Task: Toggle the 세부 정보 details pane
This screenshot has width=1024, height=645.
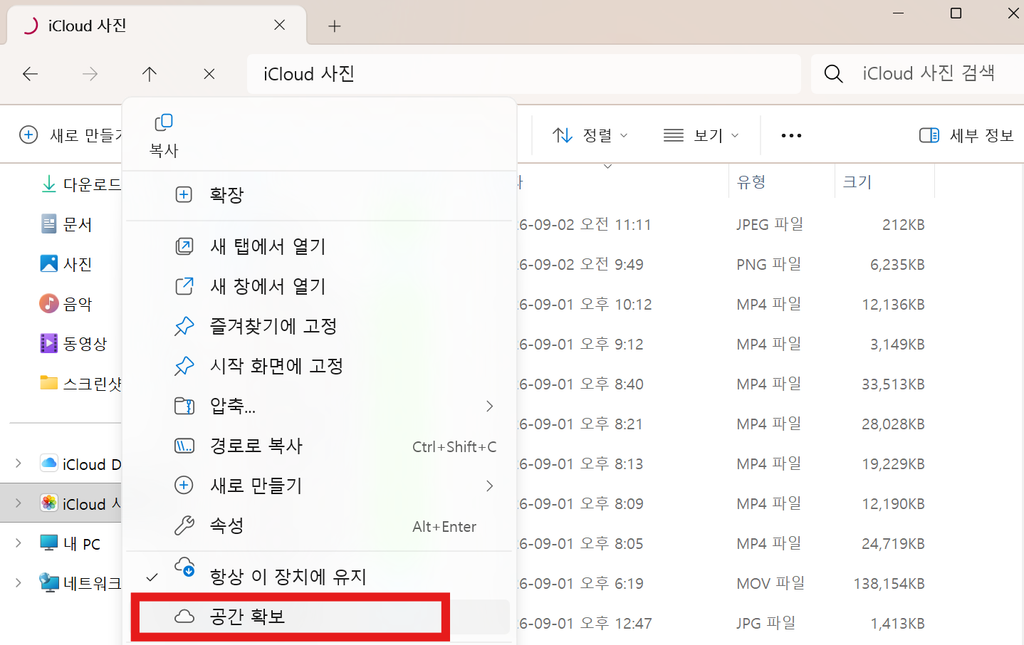Action: tap(967, 135)
